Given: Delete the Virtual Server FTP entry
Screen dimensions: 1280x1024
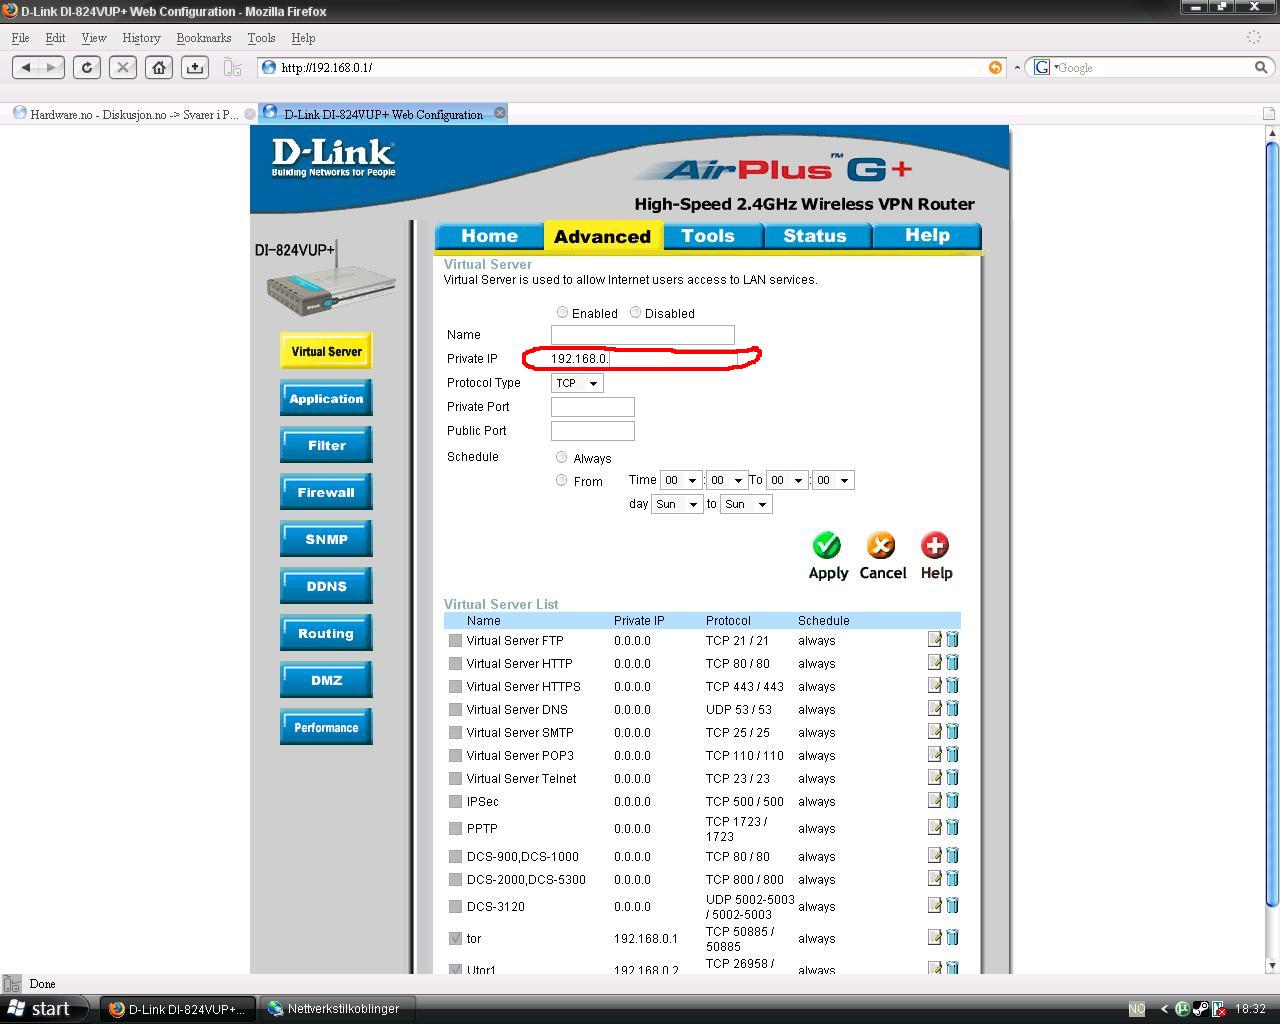Looking at the screenshot, I should tap(952, 639).
